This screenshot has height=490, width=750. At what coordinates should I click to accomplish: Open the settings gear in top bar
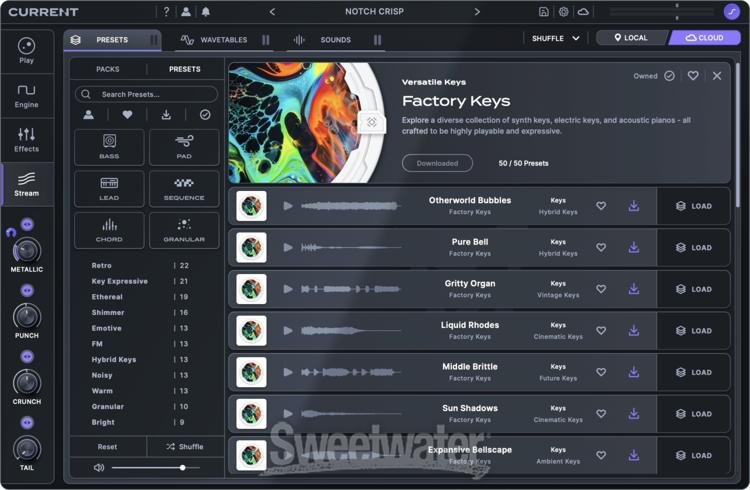coord(563,12)
